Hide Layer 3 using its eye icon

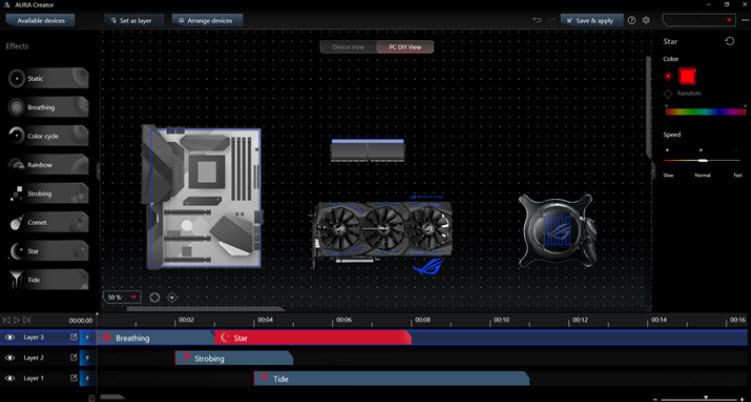(10, 337)
